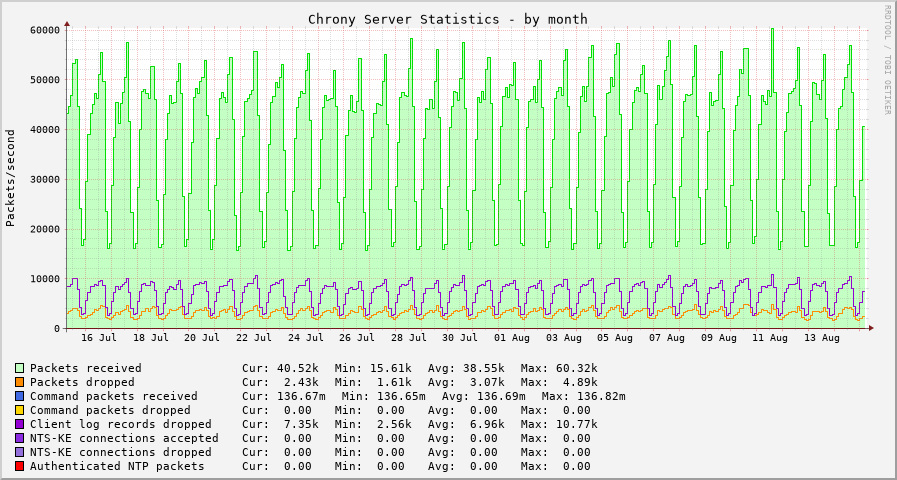Screen dimensions: 897x480
Task: Click the blue Command packets received swatch
Action: [x=19, y=396]
